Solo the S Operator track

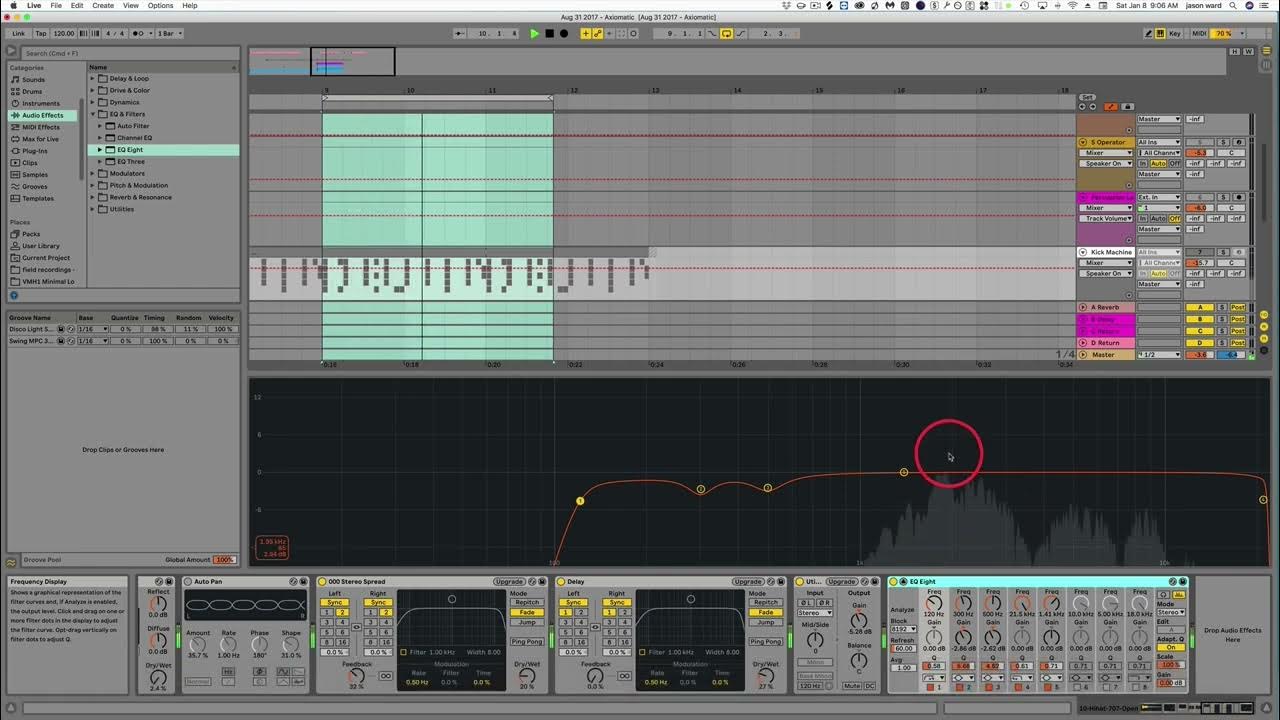1221,142
